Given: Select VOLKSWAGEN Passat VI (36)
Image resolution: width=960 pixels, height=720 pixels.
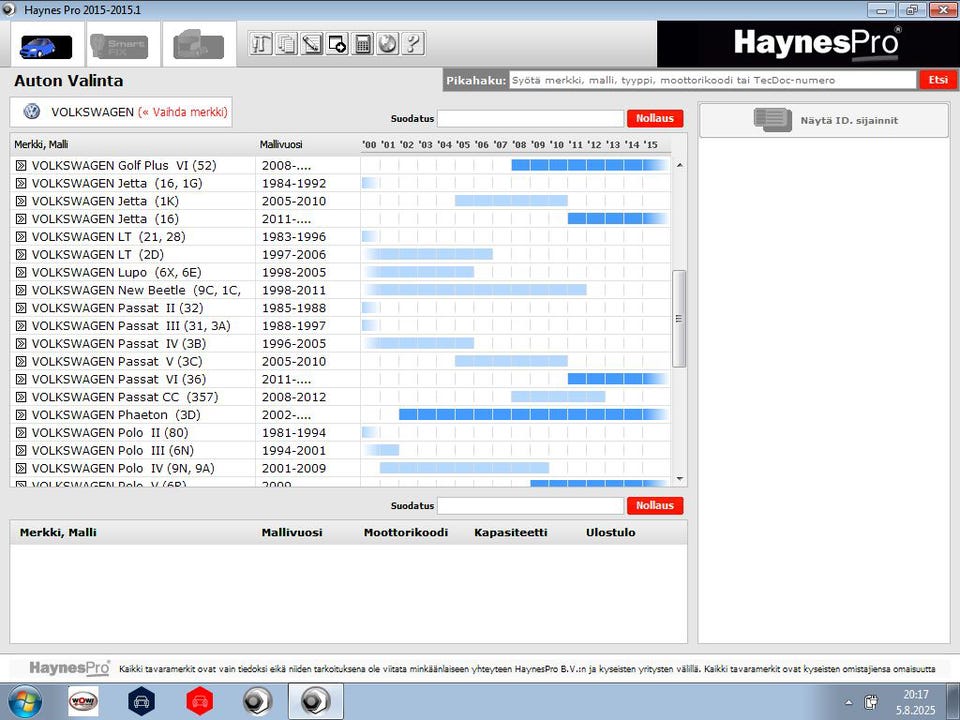Looking at the screenshot, I should (x=119, y=378).
